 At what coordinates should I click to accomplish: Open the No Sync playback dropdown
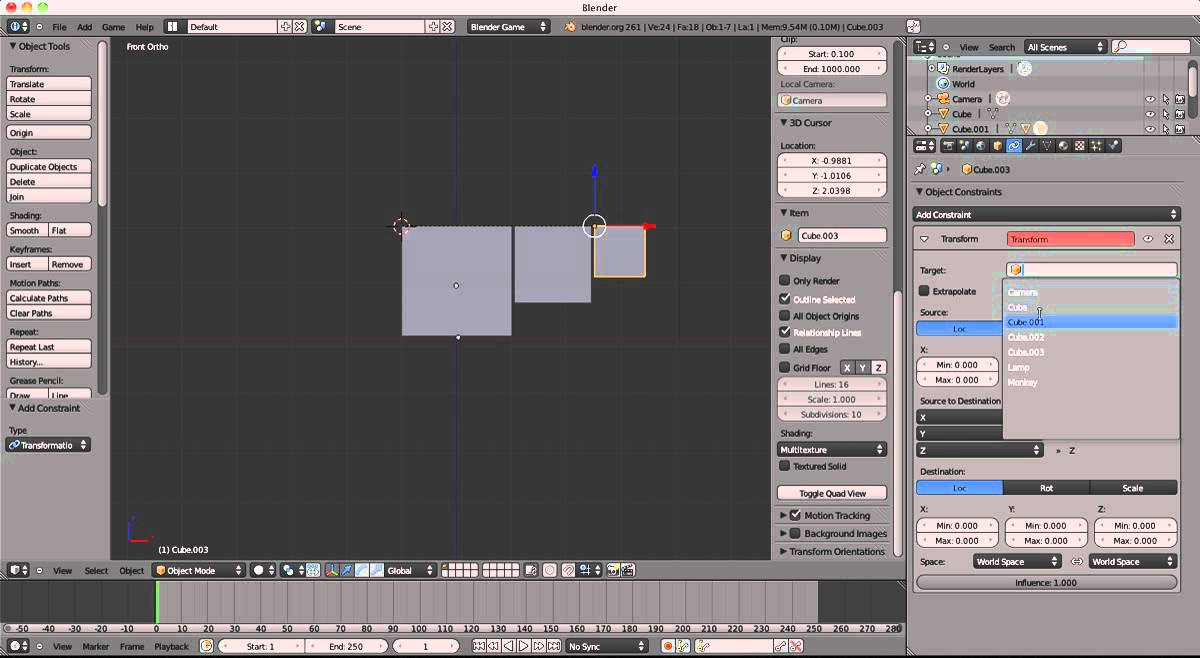(607, 646)
